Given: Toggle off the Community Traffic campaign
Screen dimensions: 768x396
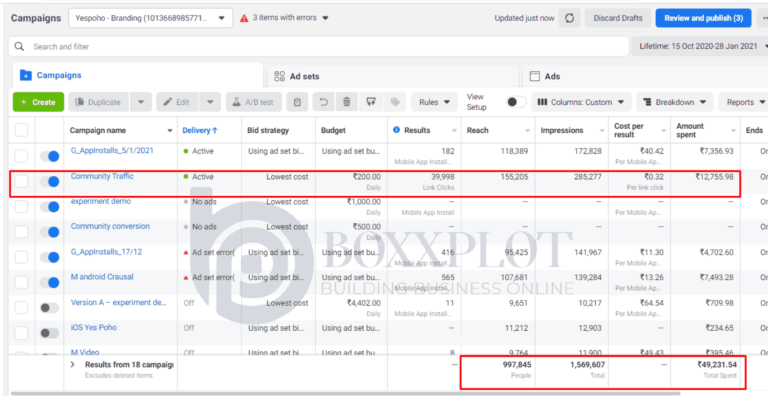Looking at the screenshot, I should [49, 181].
